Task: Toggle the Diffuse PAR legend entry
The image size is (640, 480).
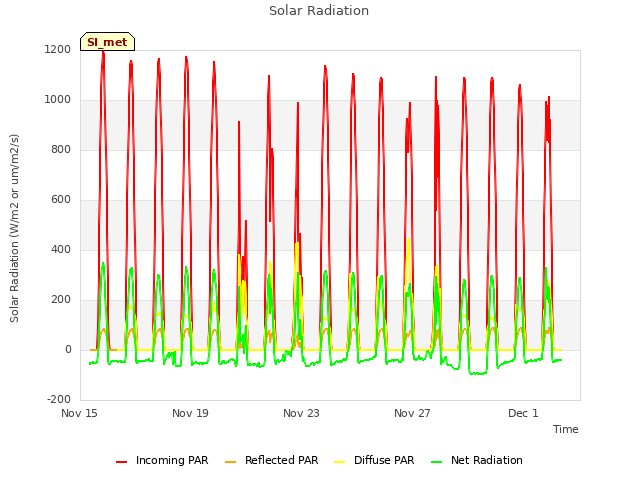Action: (x=374, y=460)
